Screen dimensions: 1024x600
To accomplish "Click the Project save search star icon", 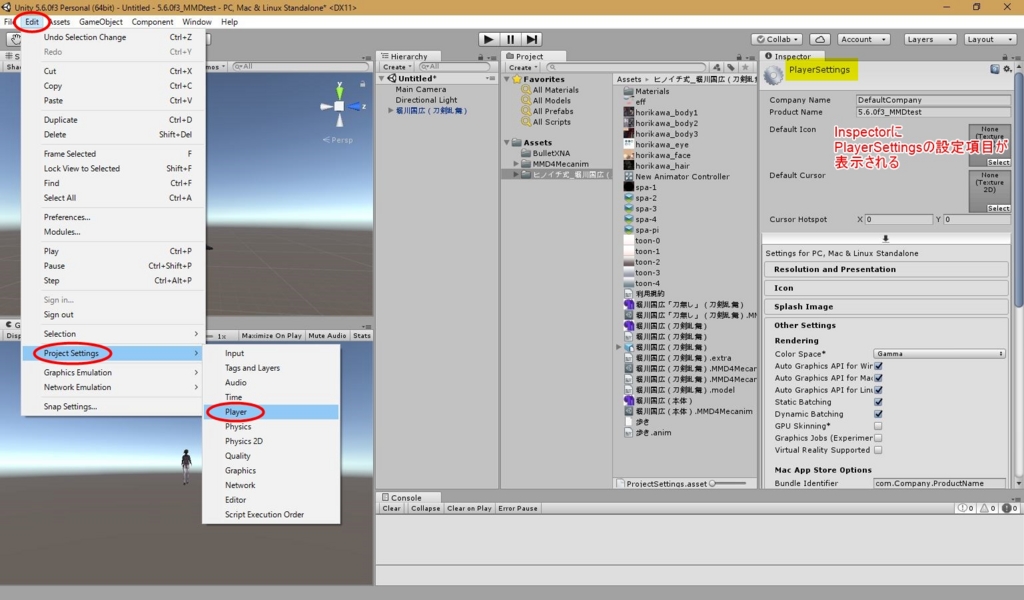I will coord(745,67).
